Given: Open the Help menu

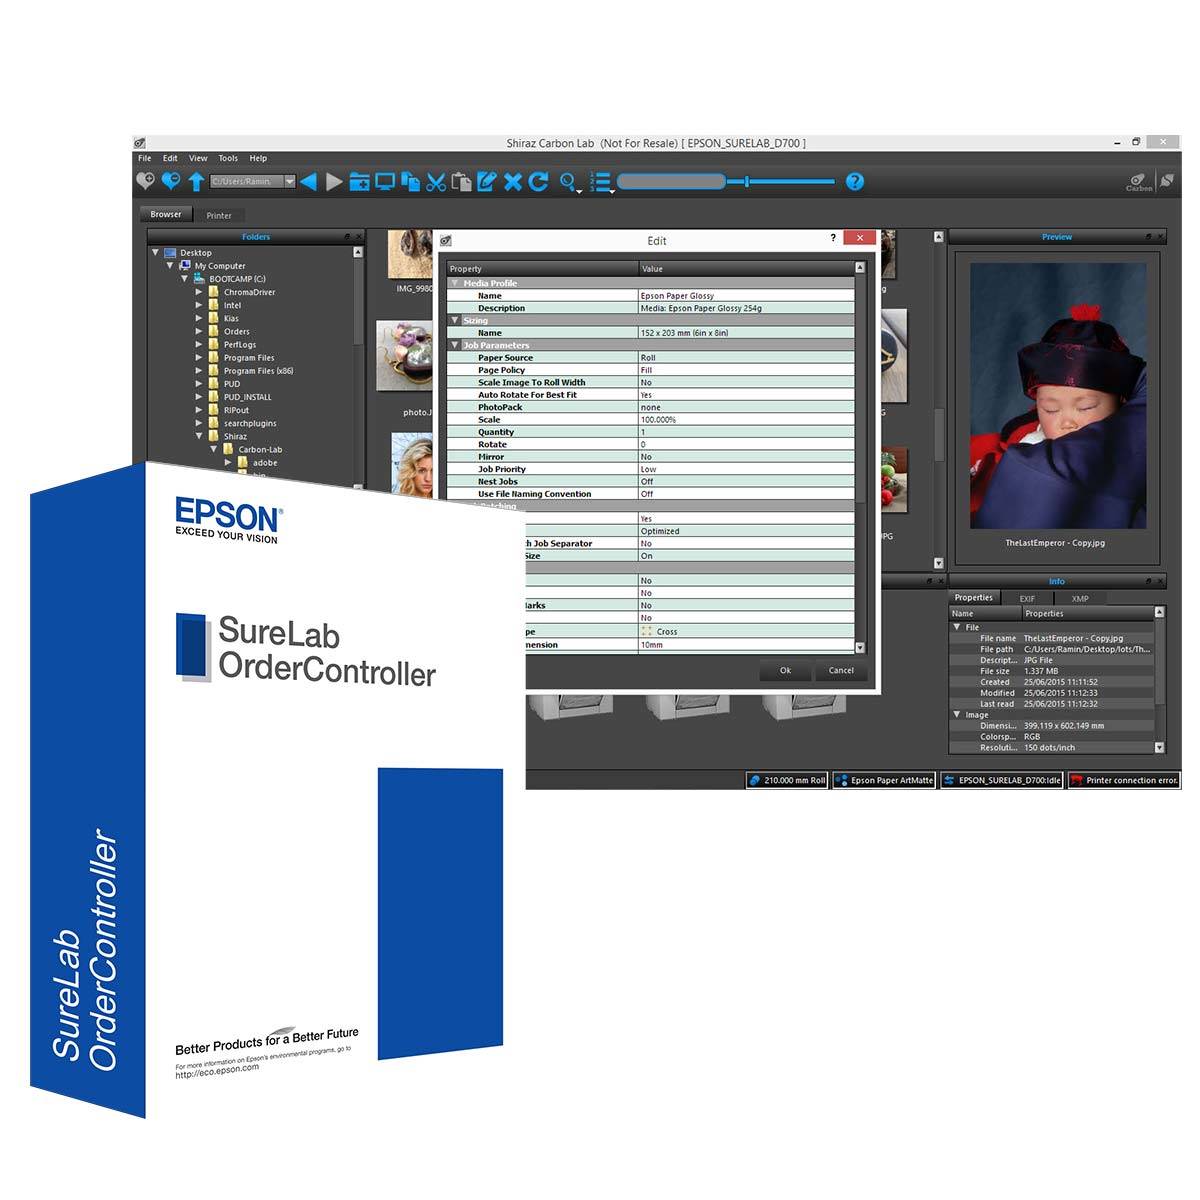Looking at the screenshot, I should [258, 158].
